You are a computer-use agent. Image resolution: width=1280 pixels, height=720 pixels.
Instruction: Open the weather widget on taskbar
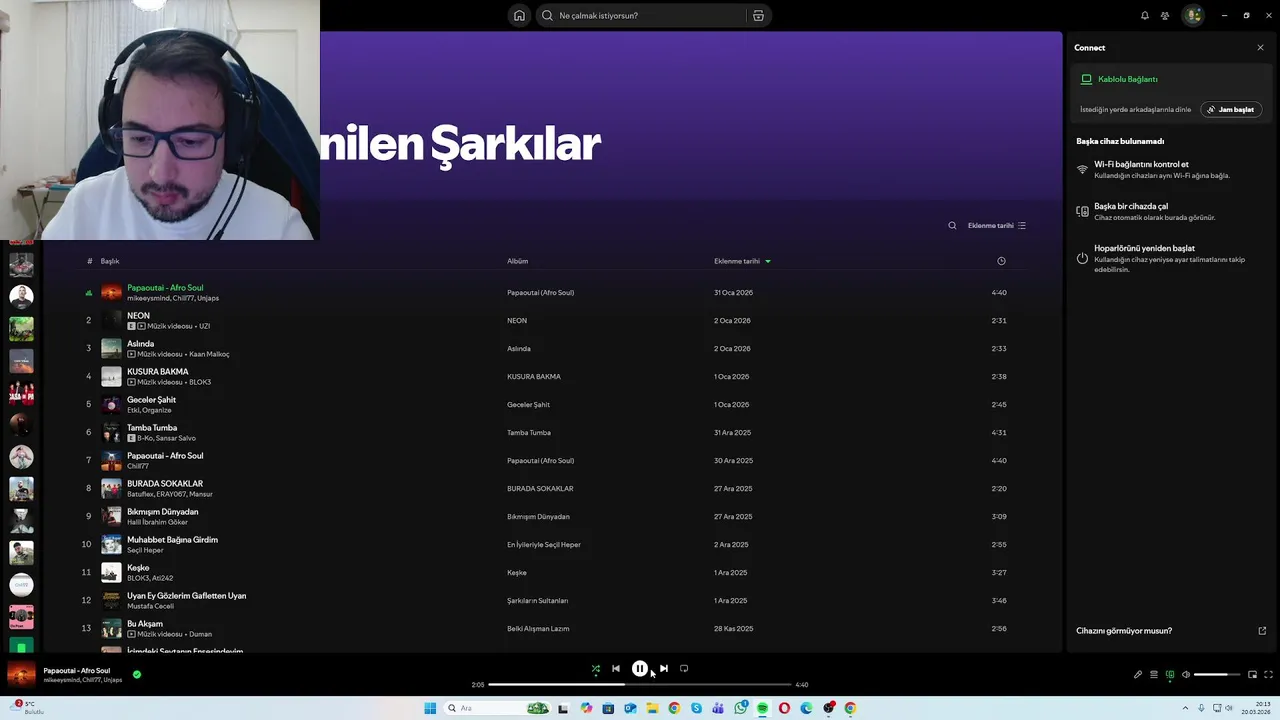click(28, 708)
